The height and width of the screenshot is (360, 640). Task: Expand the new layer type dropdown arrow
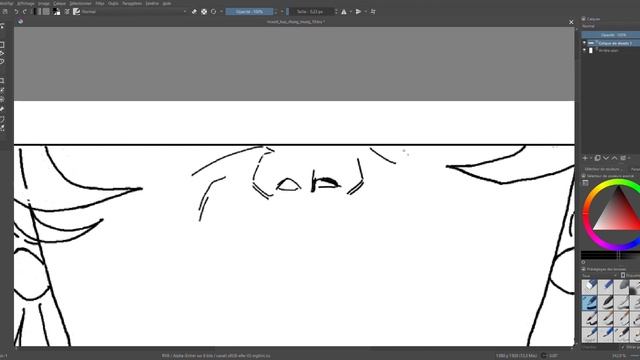tap(591, 158)
